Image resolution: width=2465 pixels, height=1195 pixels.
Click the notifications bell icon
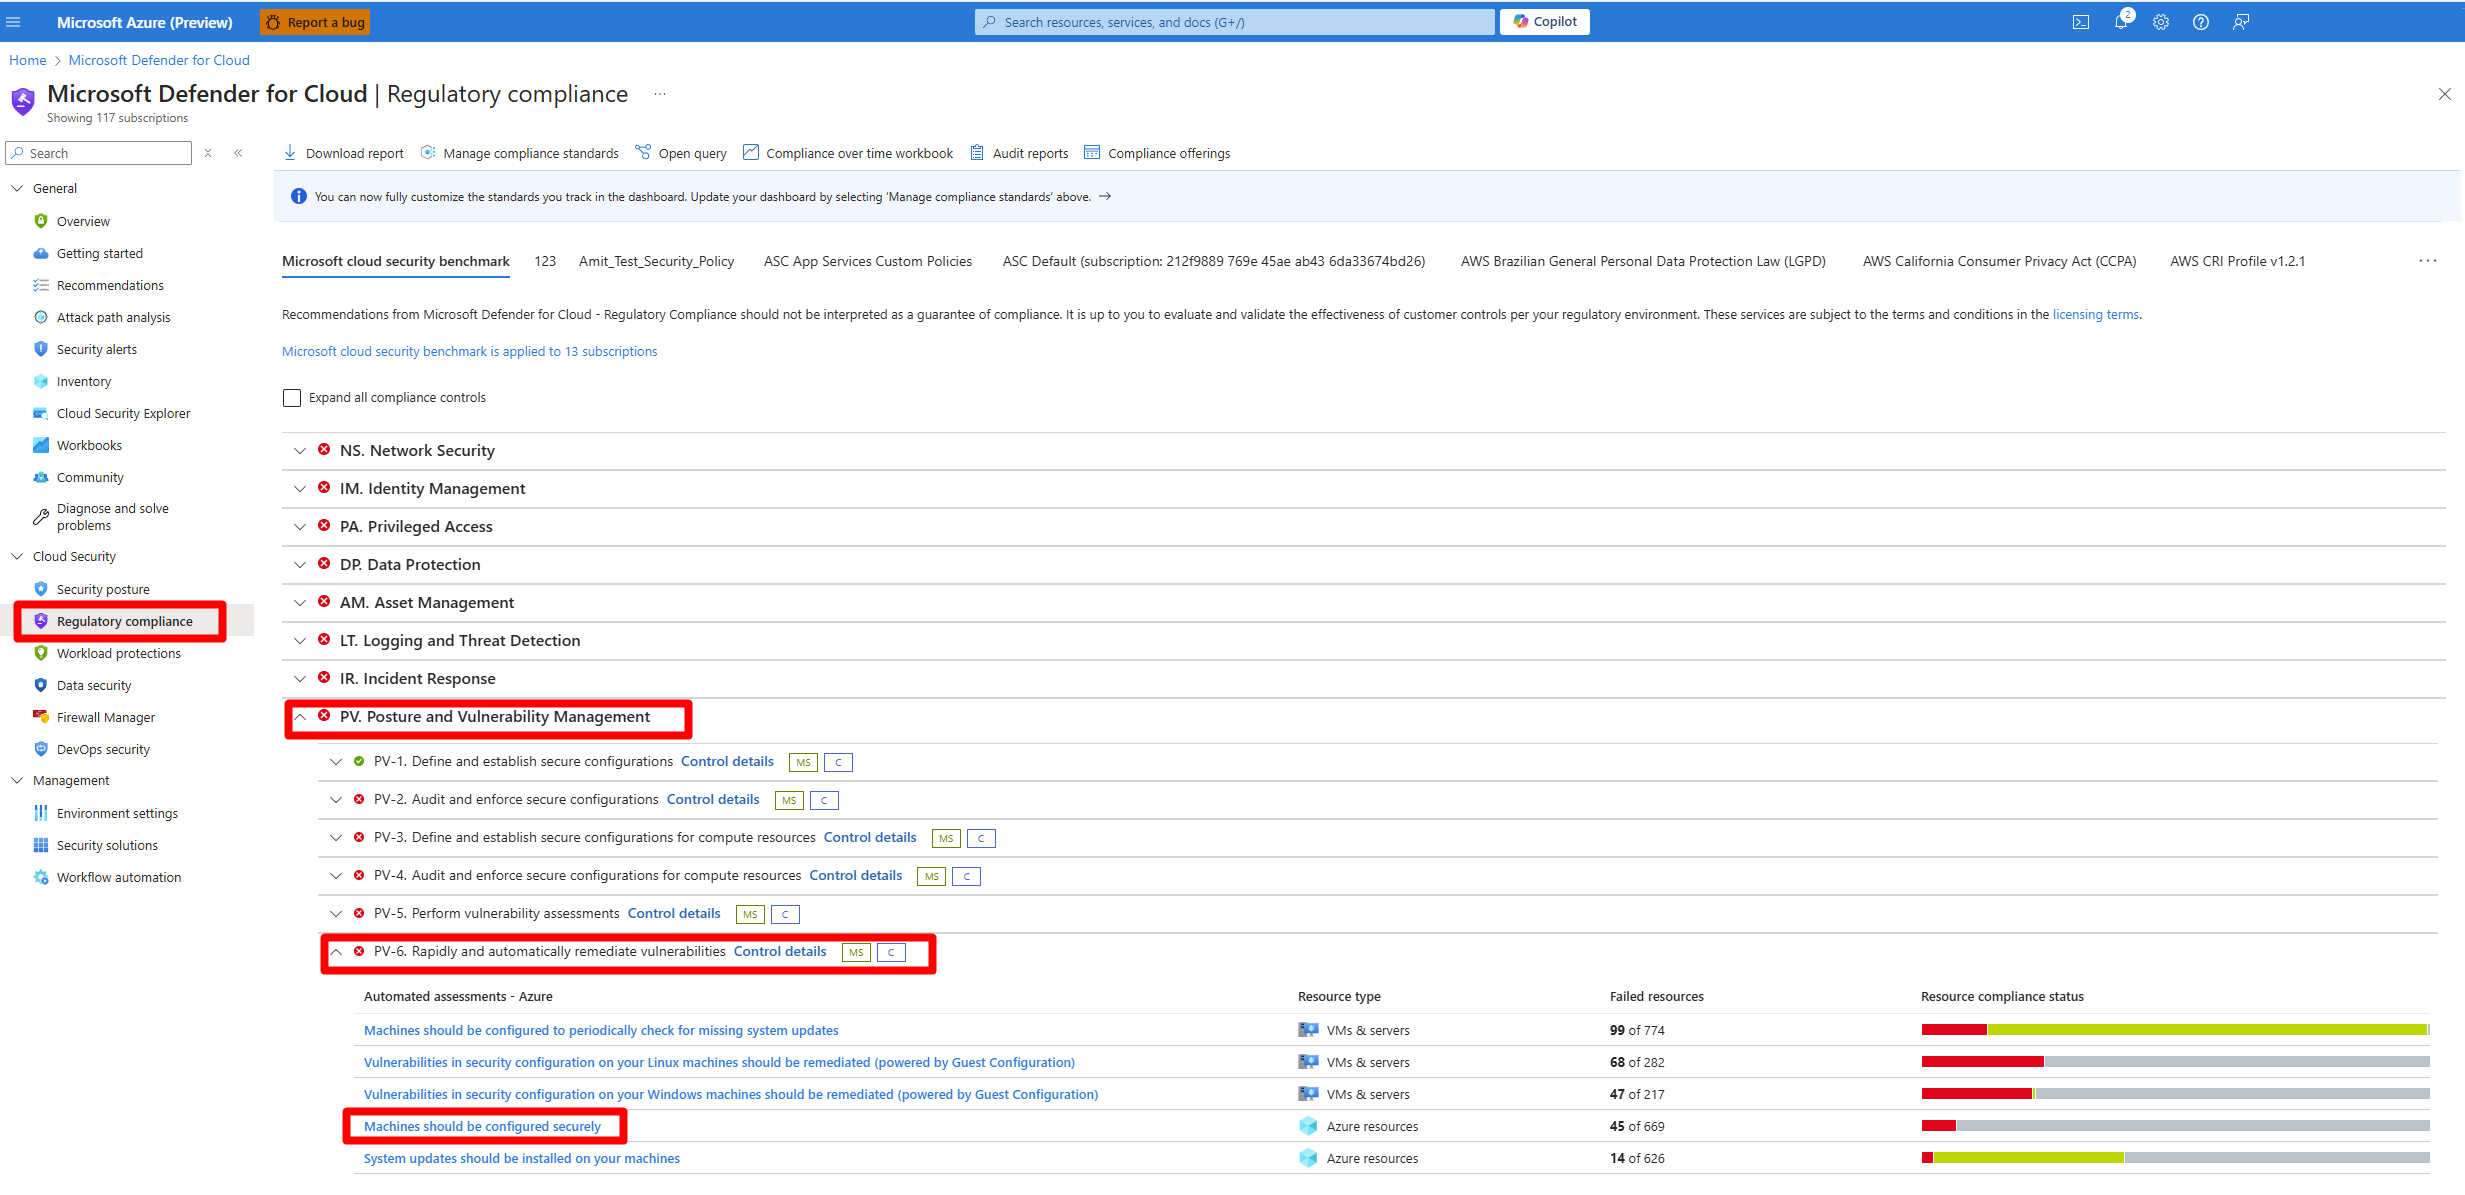coord(2121,22)
